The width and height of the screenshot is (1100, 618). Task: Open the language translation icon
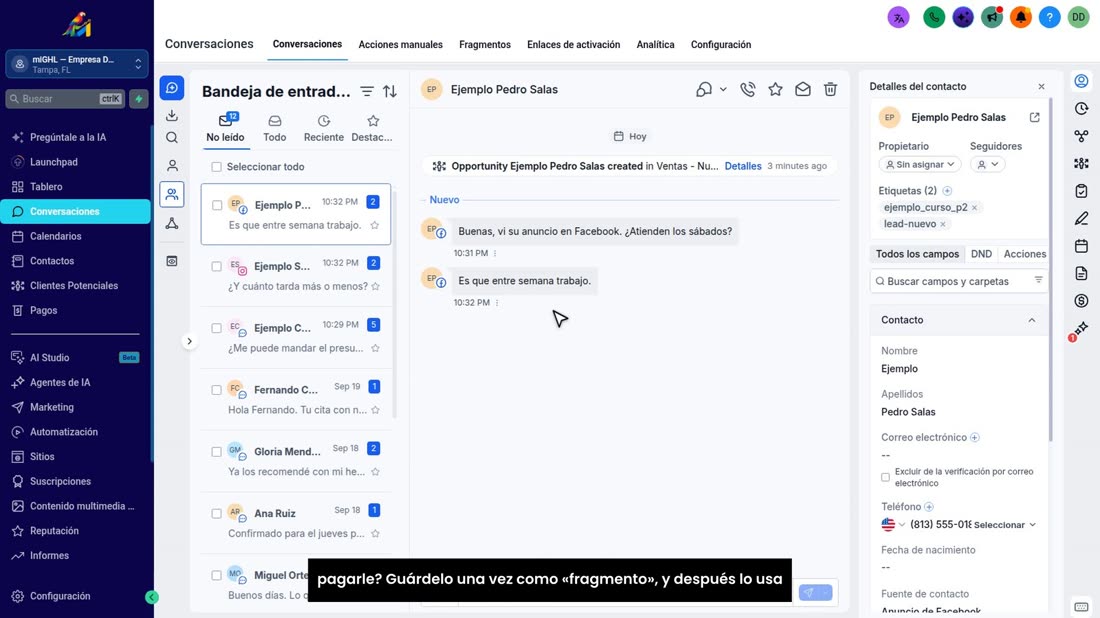pos(899,17)
